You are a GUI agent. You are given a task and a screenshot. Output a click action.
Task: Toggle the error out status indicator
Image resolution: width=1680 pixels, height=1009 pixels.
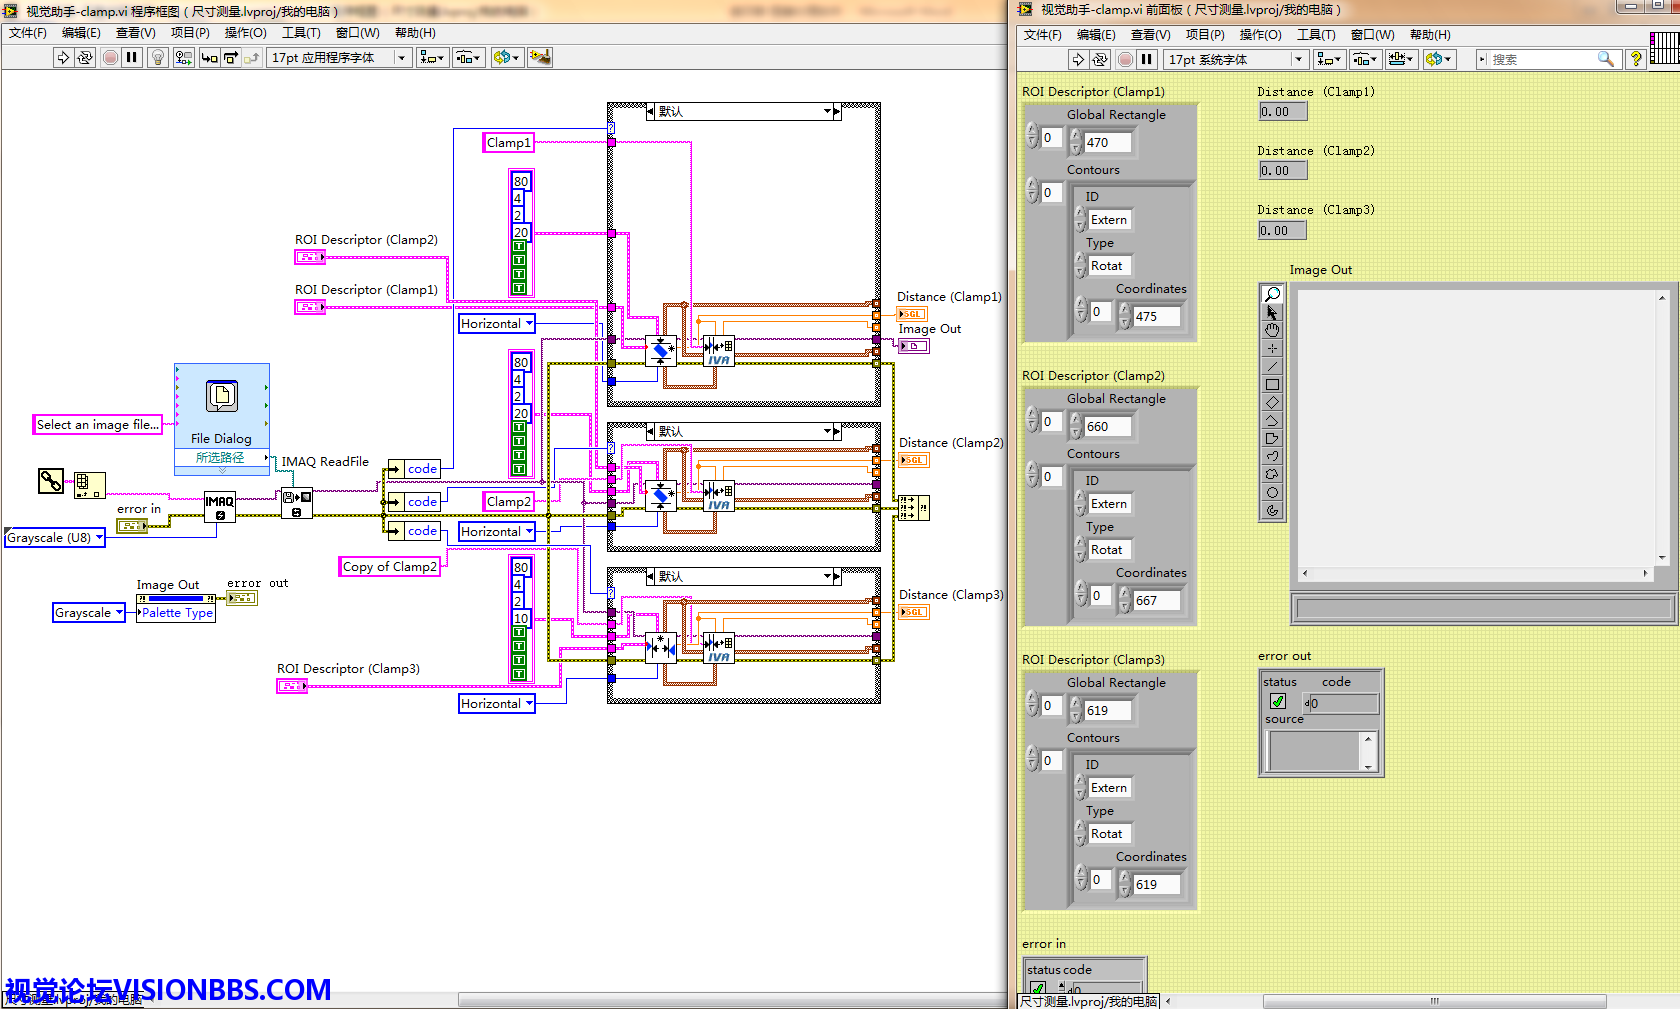pos(1278,702)
